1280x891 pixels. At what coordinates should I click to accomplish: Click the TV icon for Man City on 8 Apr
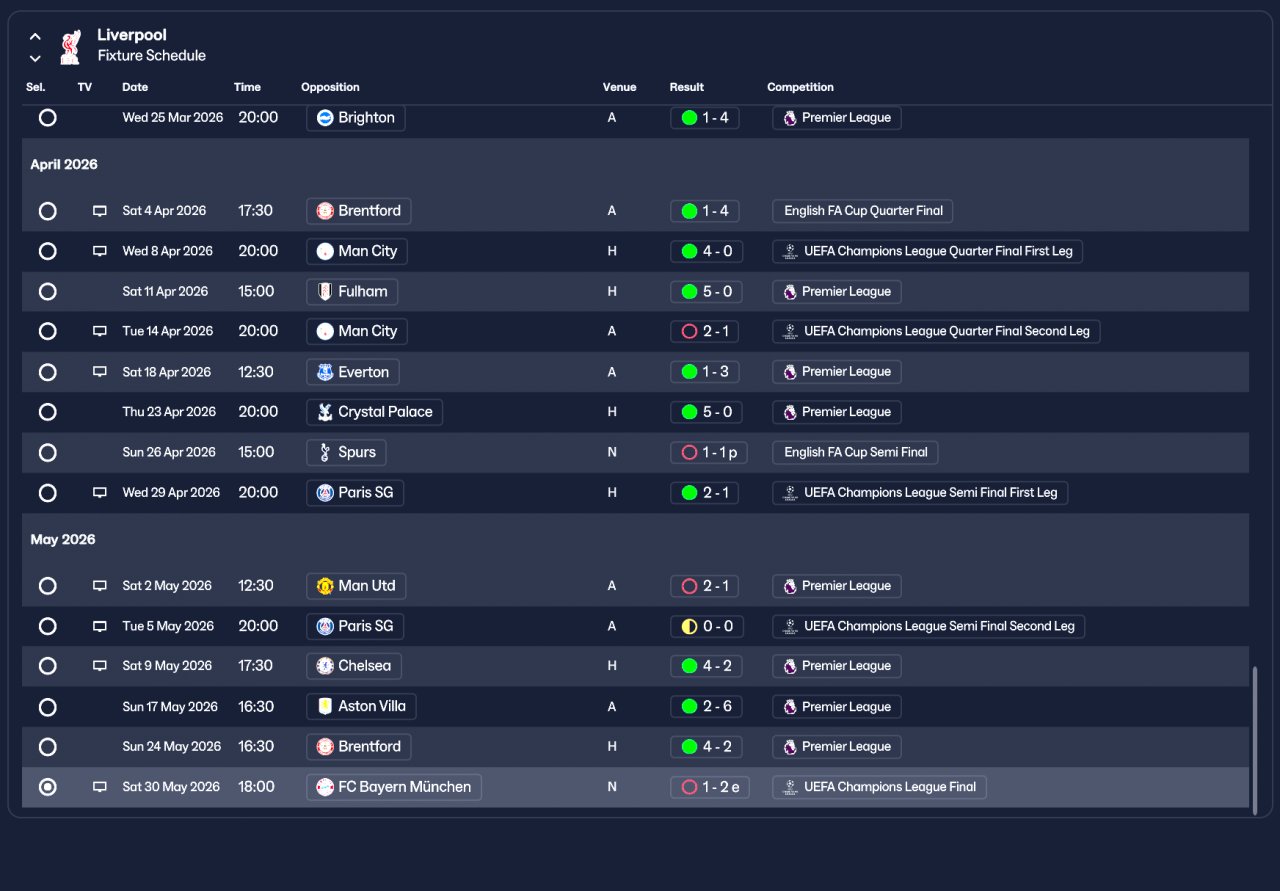tap(100, 251)
